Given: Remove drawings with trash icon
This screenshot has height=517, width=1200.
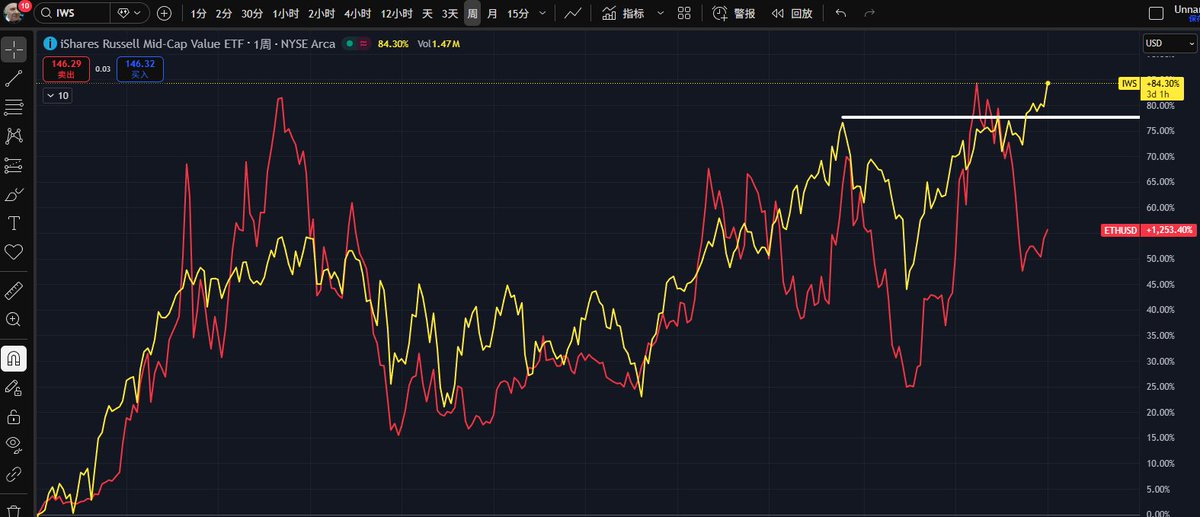Looking at the screenshot, I should pyautogui.click(x=14, y=509).
